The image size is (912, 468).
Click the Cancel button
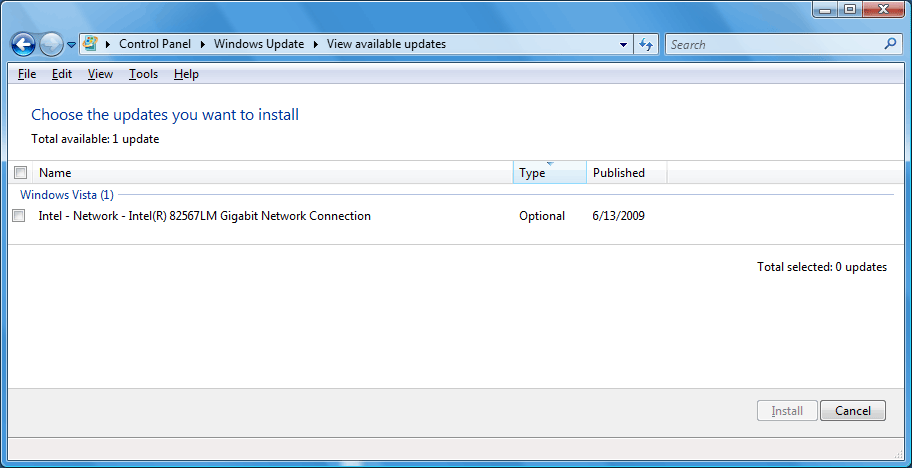(x=853, y=410)
